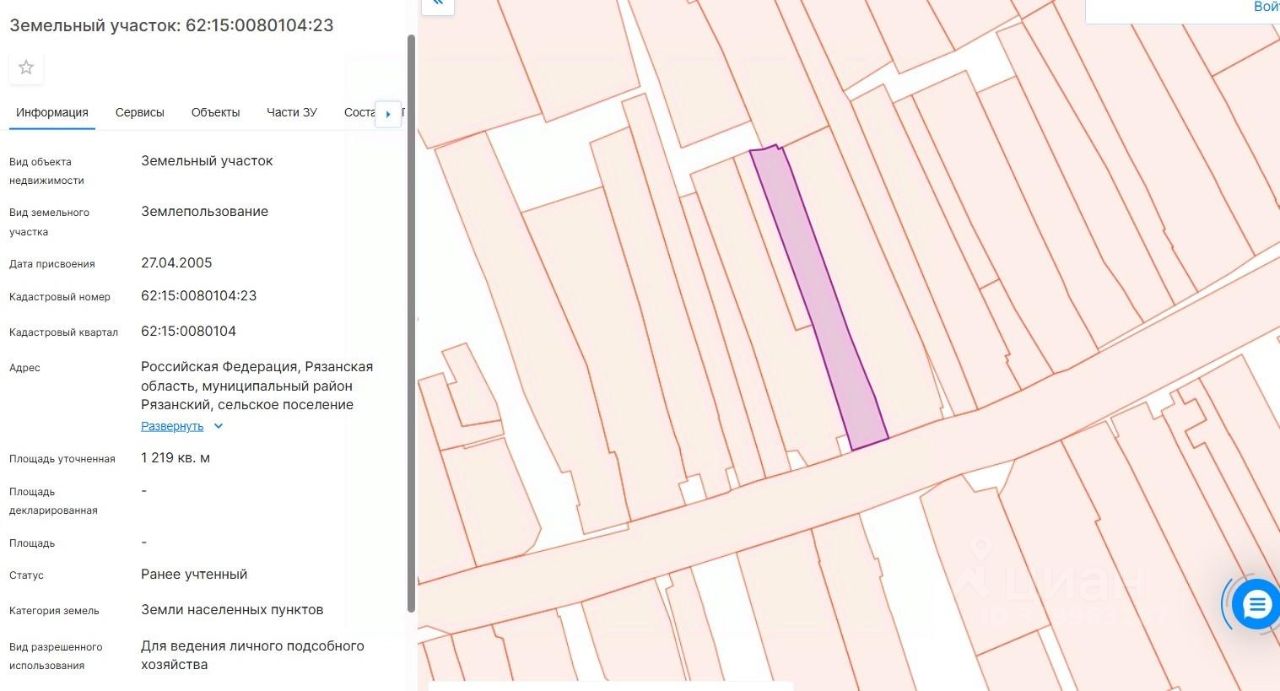Select the Объекты tab

(215, 113)
